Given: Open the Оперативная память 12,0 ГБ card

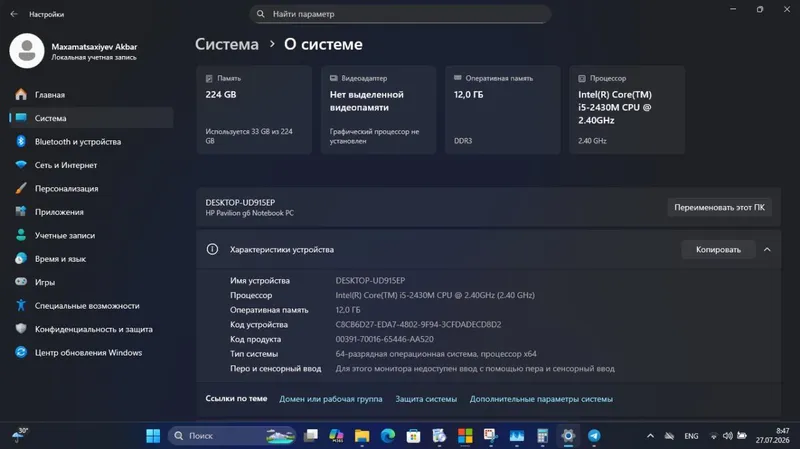Looking at the screenshot, I should pyautogui.click(x=503, y=110).
